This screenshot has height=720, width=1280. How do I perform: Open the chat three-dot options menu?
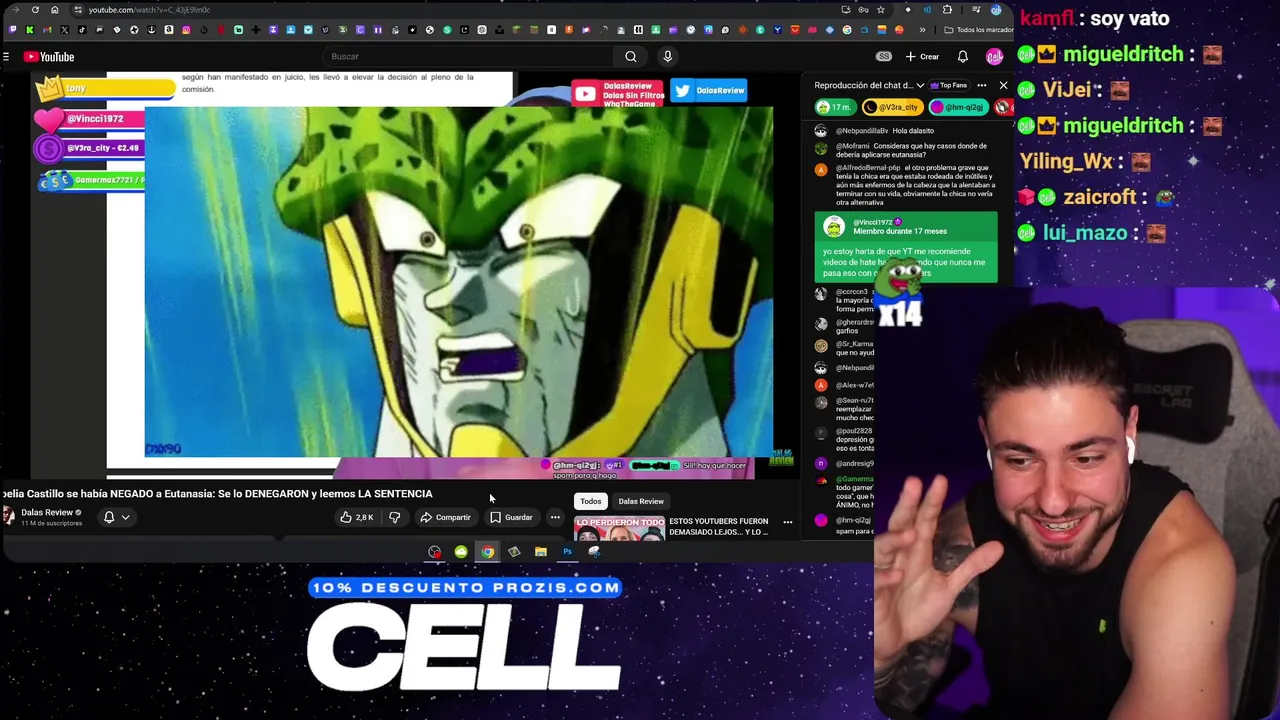(982, 86)
